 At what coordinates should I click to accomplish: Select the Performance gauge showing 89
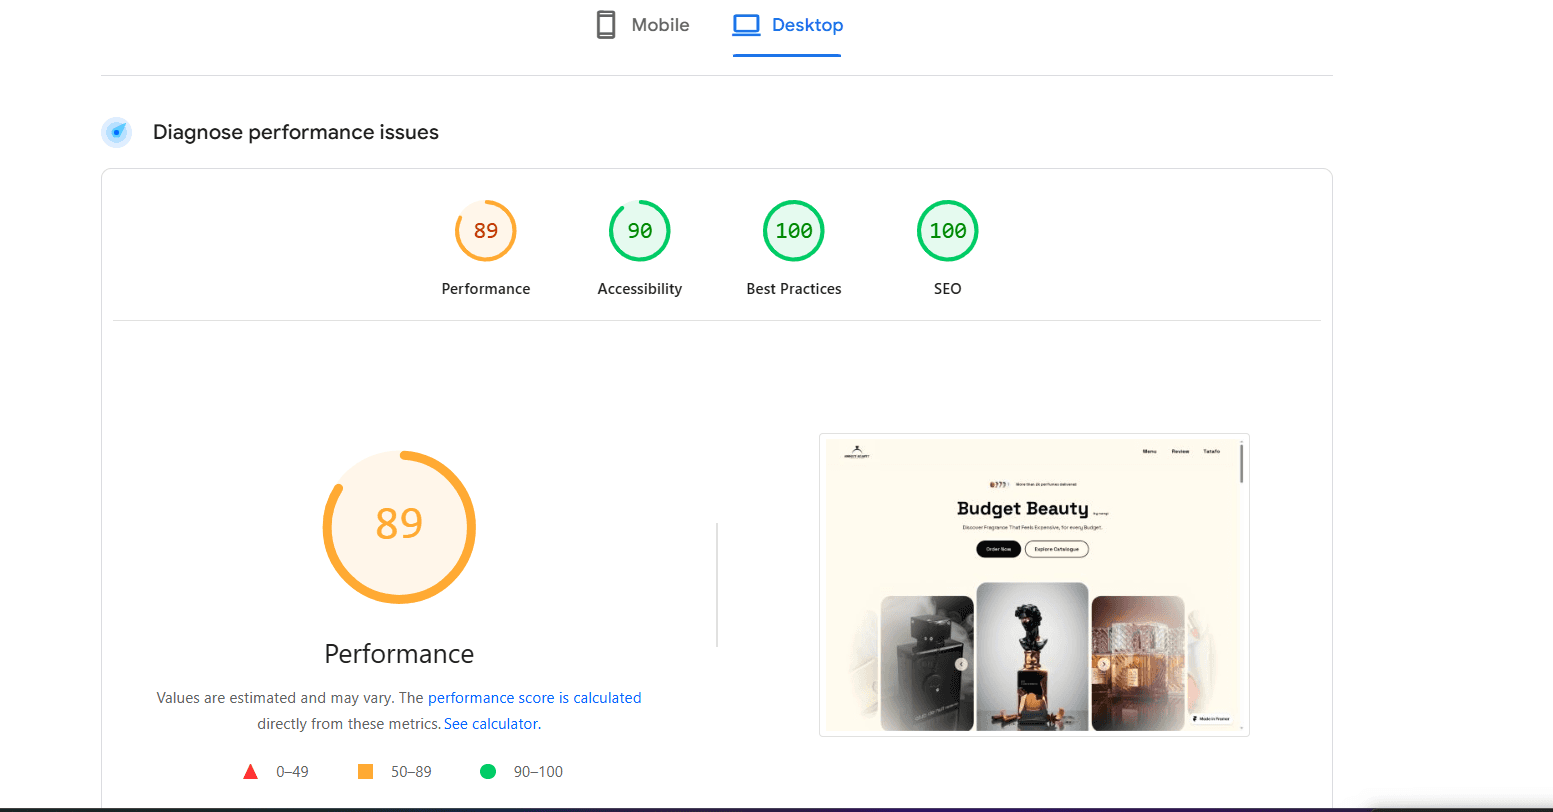coord(485,231)
